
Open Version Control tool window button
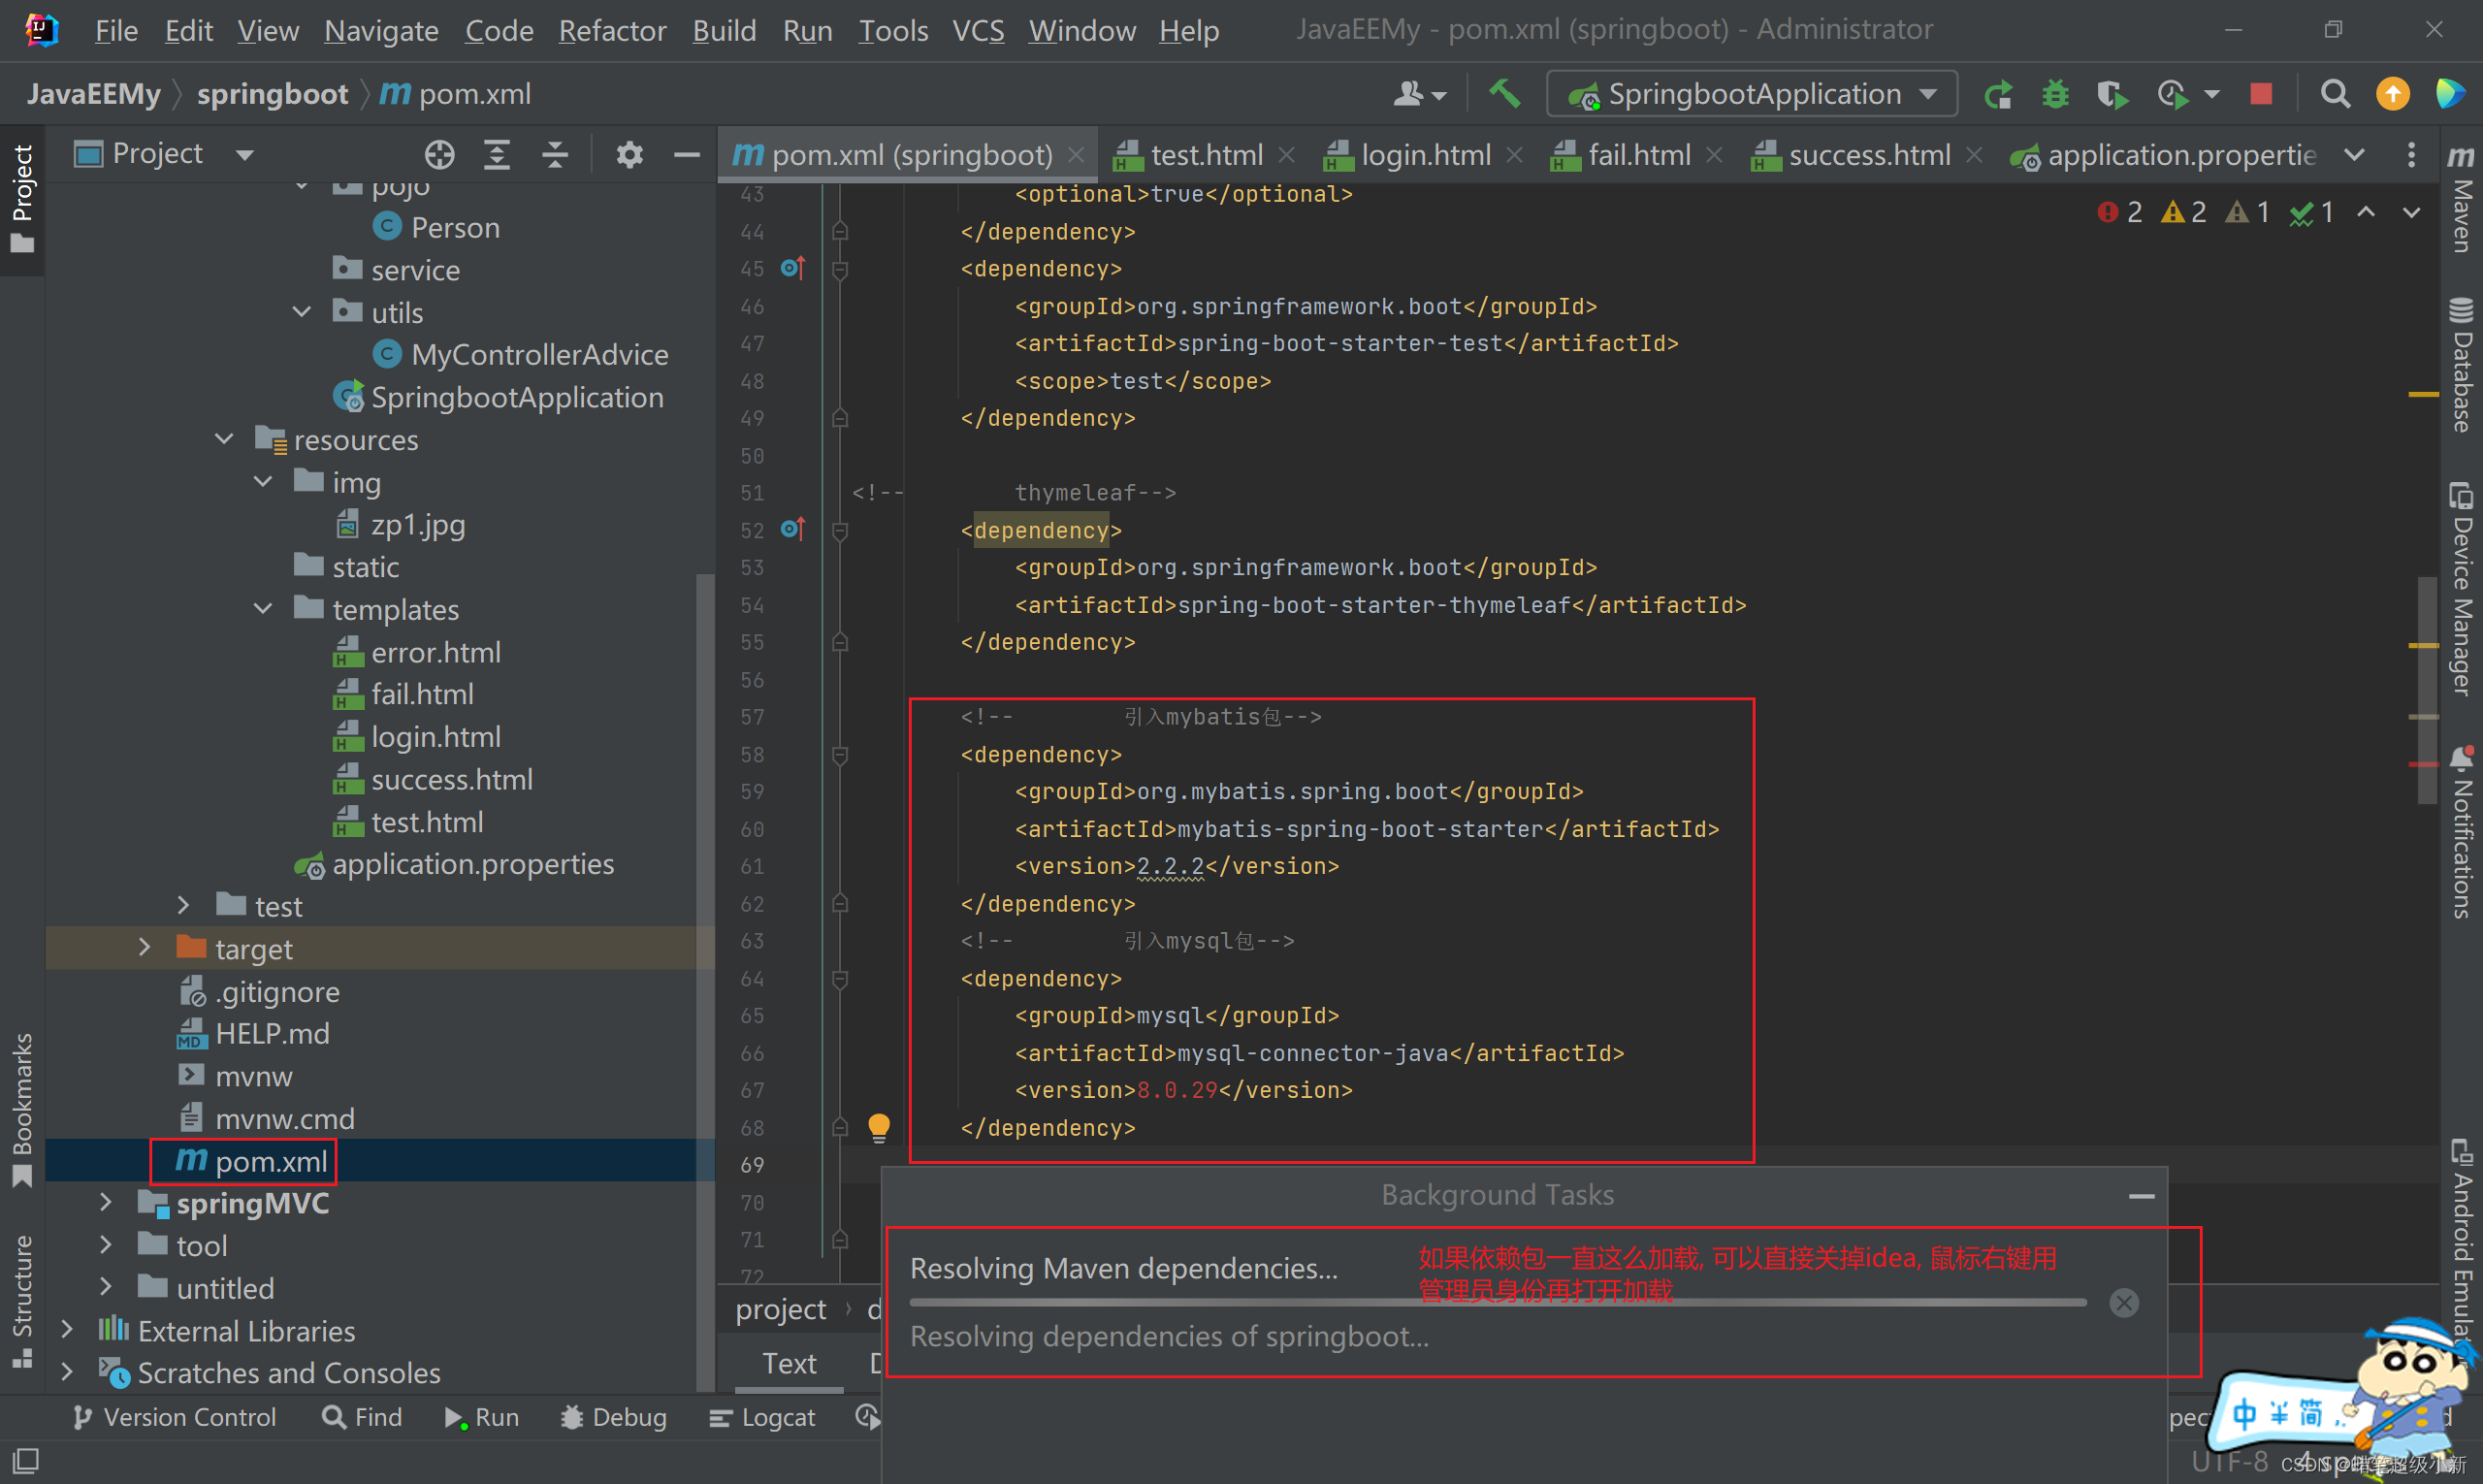coord(175,1417)
